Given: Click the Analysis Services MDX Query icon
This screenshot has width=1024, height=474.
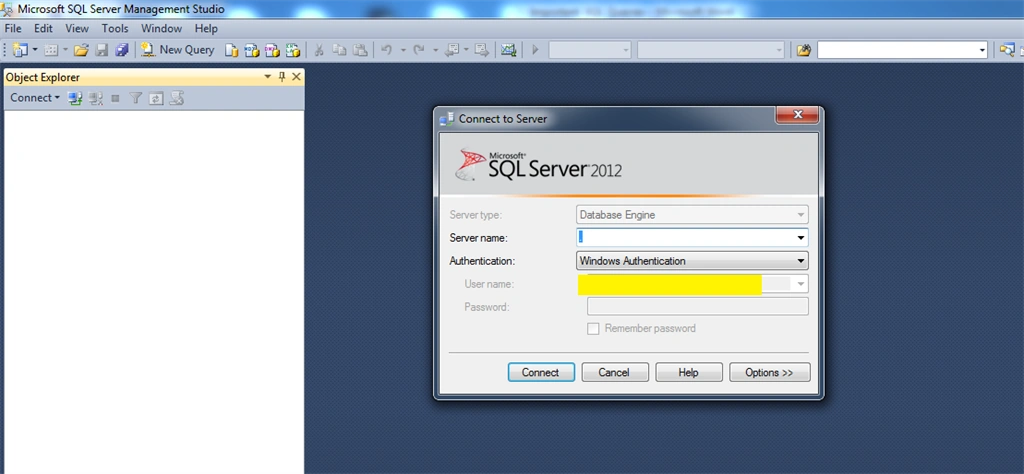Looking at the screenshot, I should pos(251,50).
